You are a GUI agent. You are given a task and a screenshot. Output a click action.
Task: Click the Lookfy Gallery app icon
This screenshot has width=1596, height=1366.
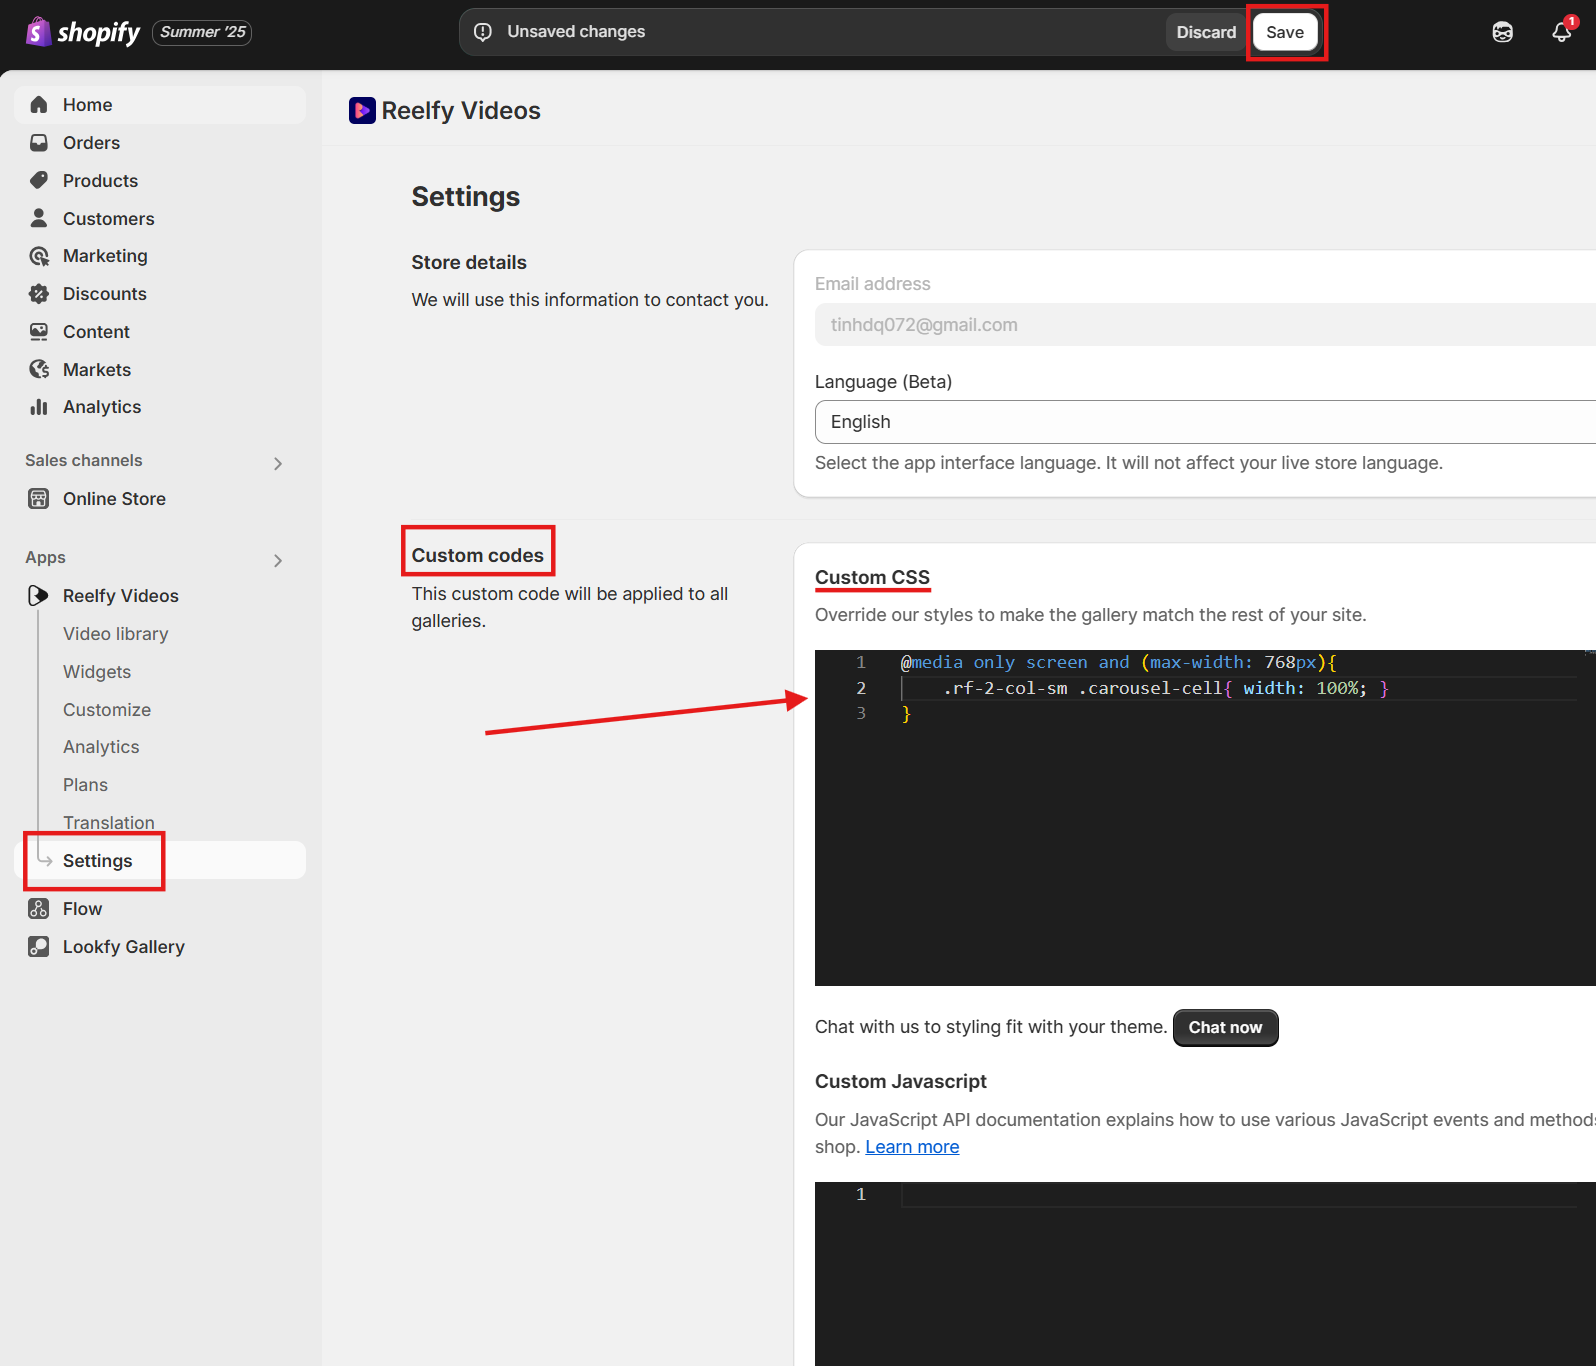[x=39, y=947]
